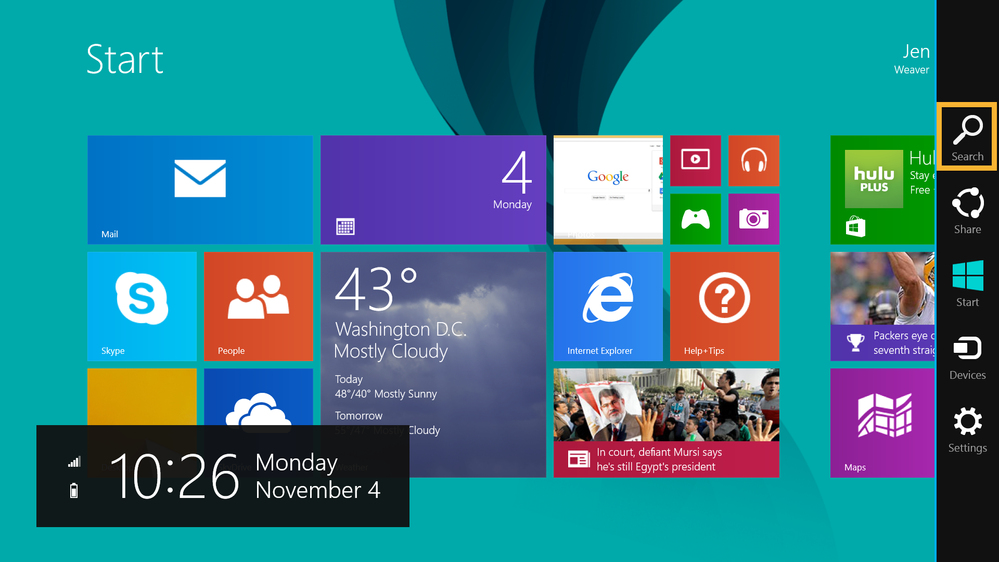This screenshot has height=562, width=999.
Task: Open the Help+Tips tile
Action: pos(724,306)
